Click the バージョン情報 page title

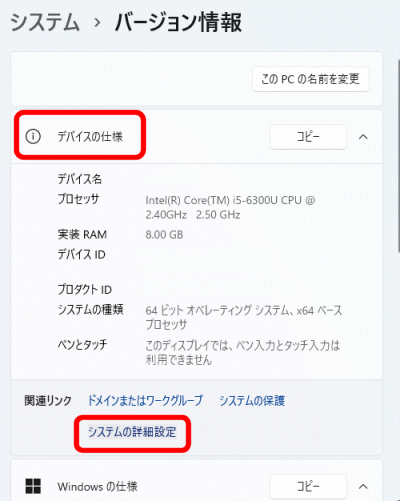tap(178, 22)
